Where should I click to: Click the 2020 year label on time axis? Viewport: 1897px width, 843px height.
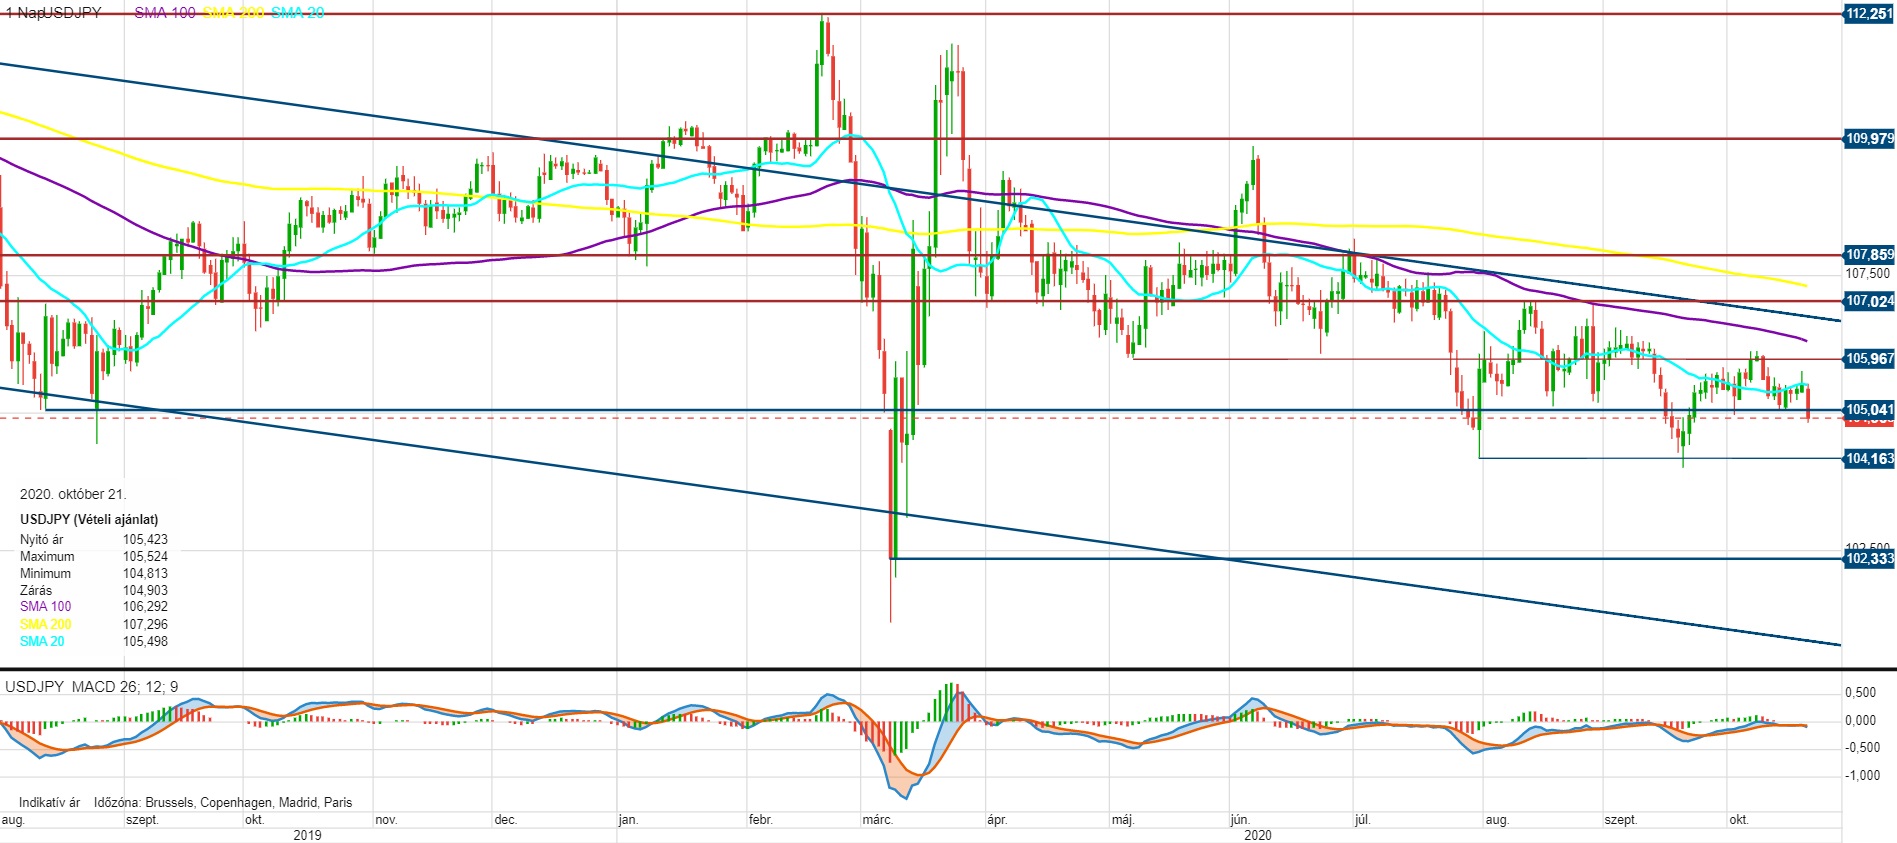click(1258, 835)
